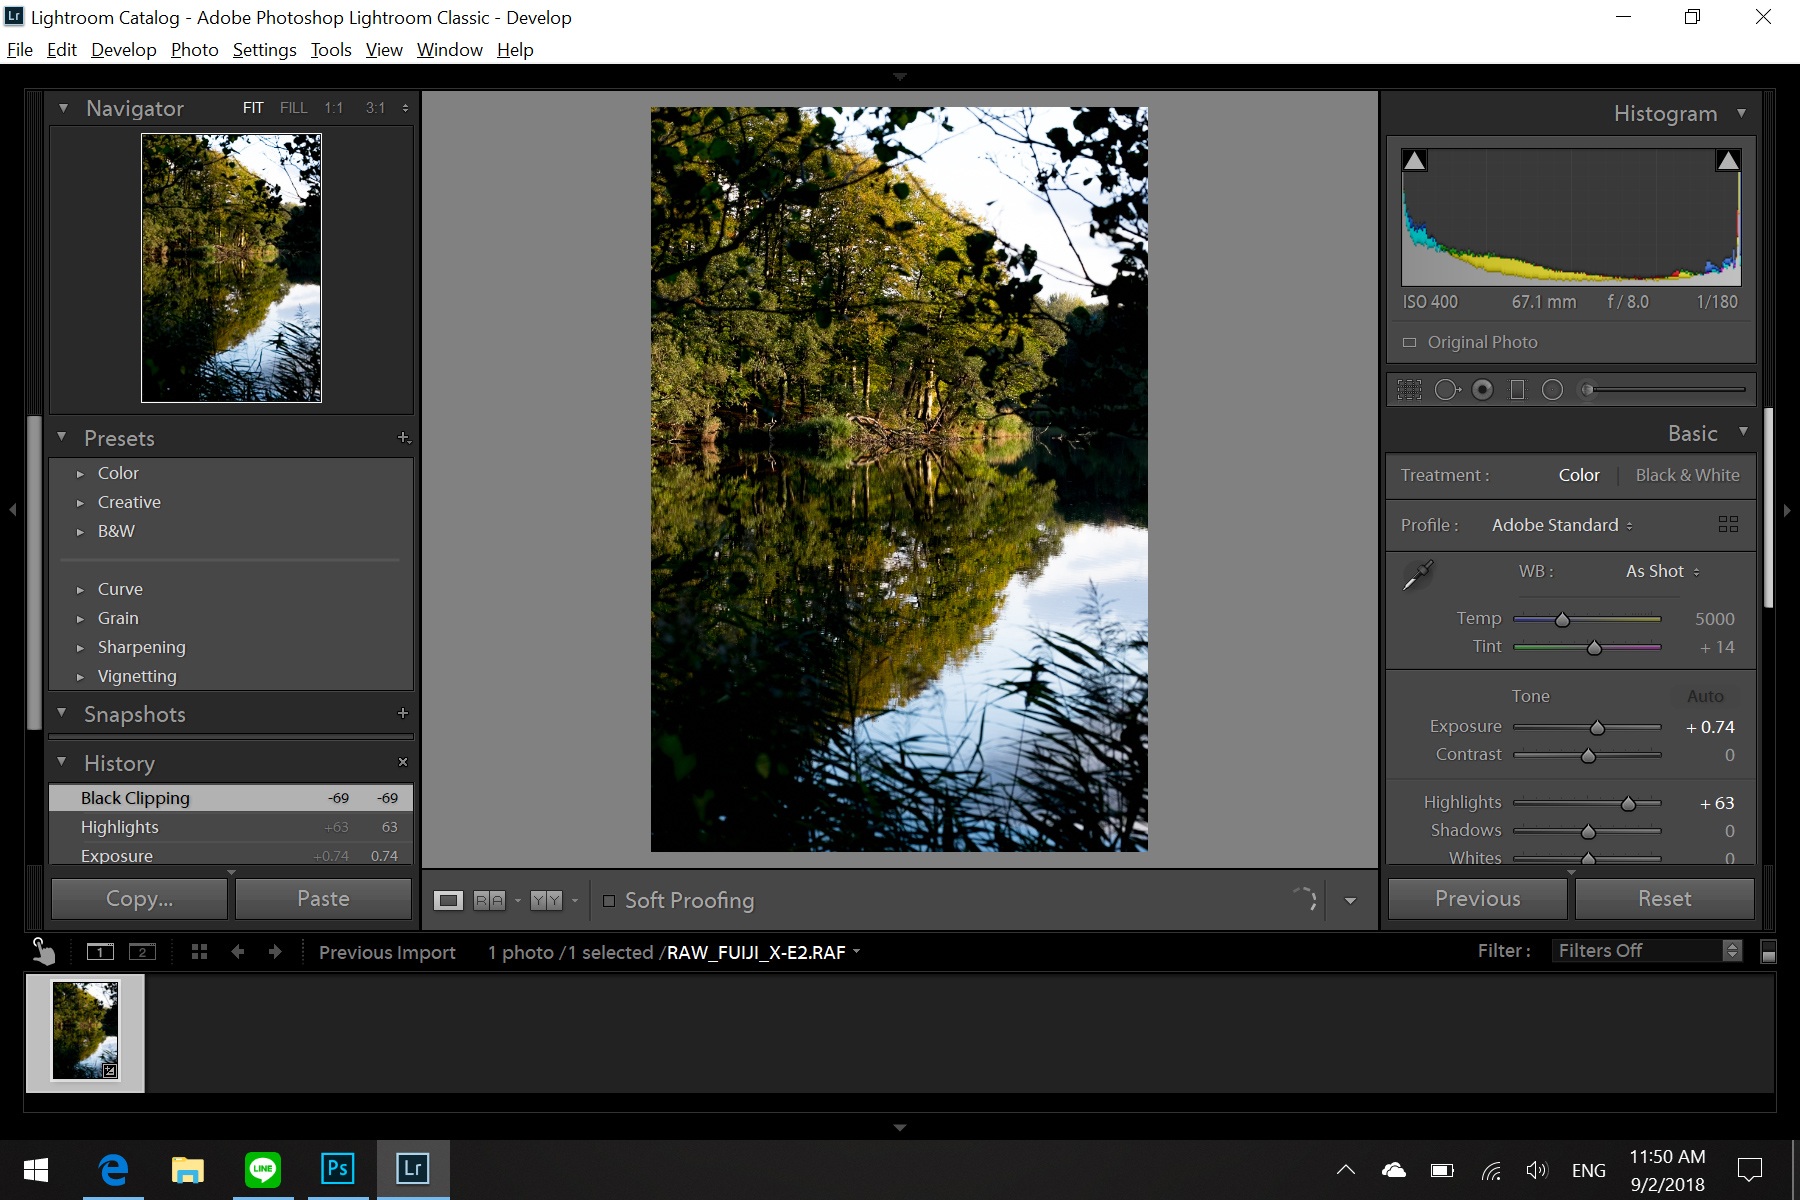Open Photoshop from the taskbar
The width and height of the screenshot is (1800, 1200).
pos(338,1168)
